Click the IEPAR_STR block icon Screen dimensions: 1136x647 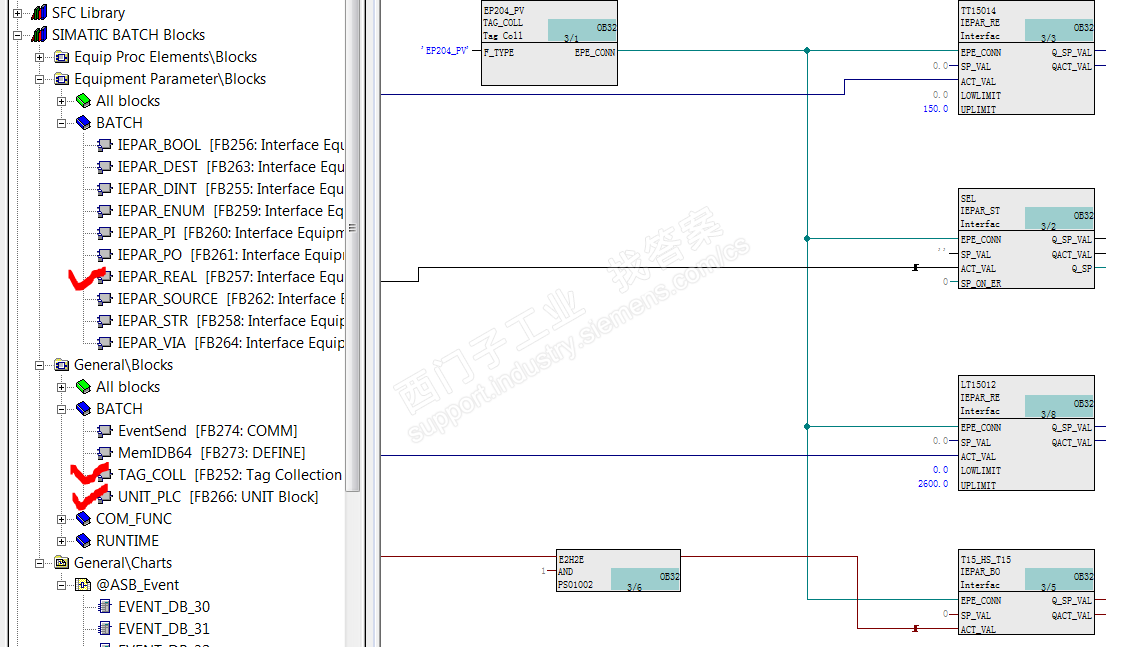click(105, 321)
